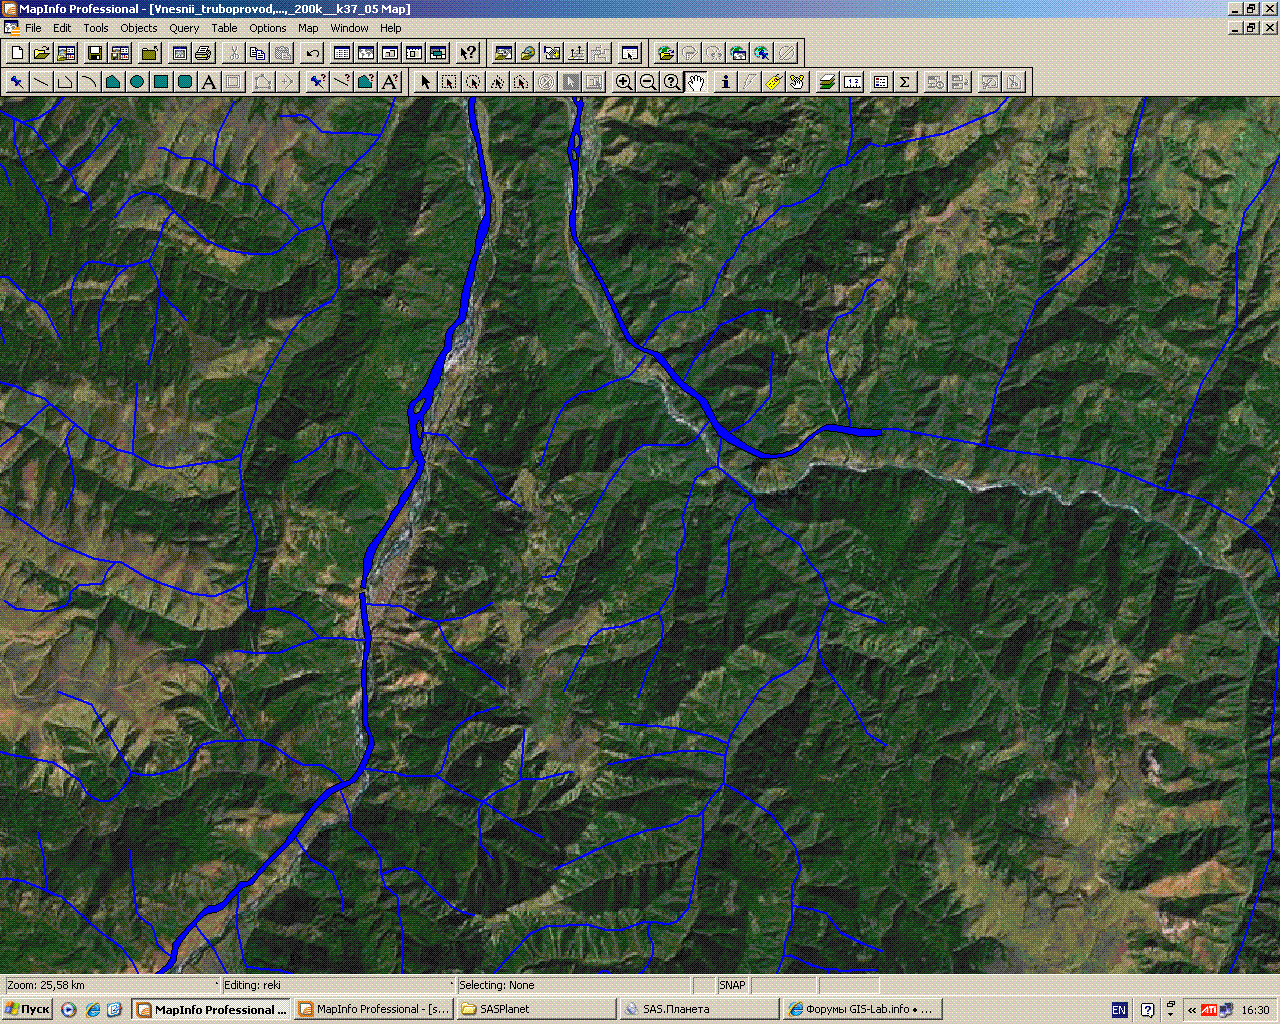1280x1024 pixels.
Task: Open the Selecting layer status field
Action: point(573,985)
